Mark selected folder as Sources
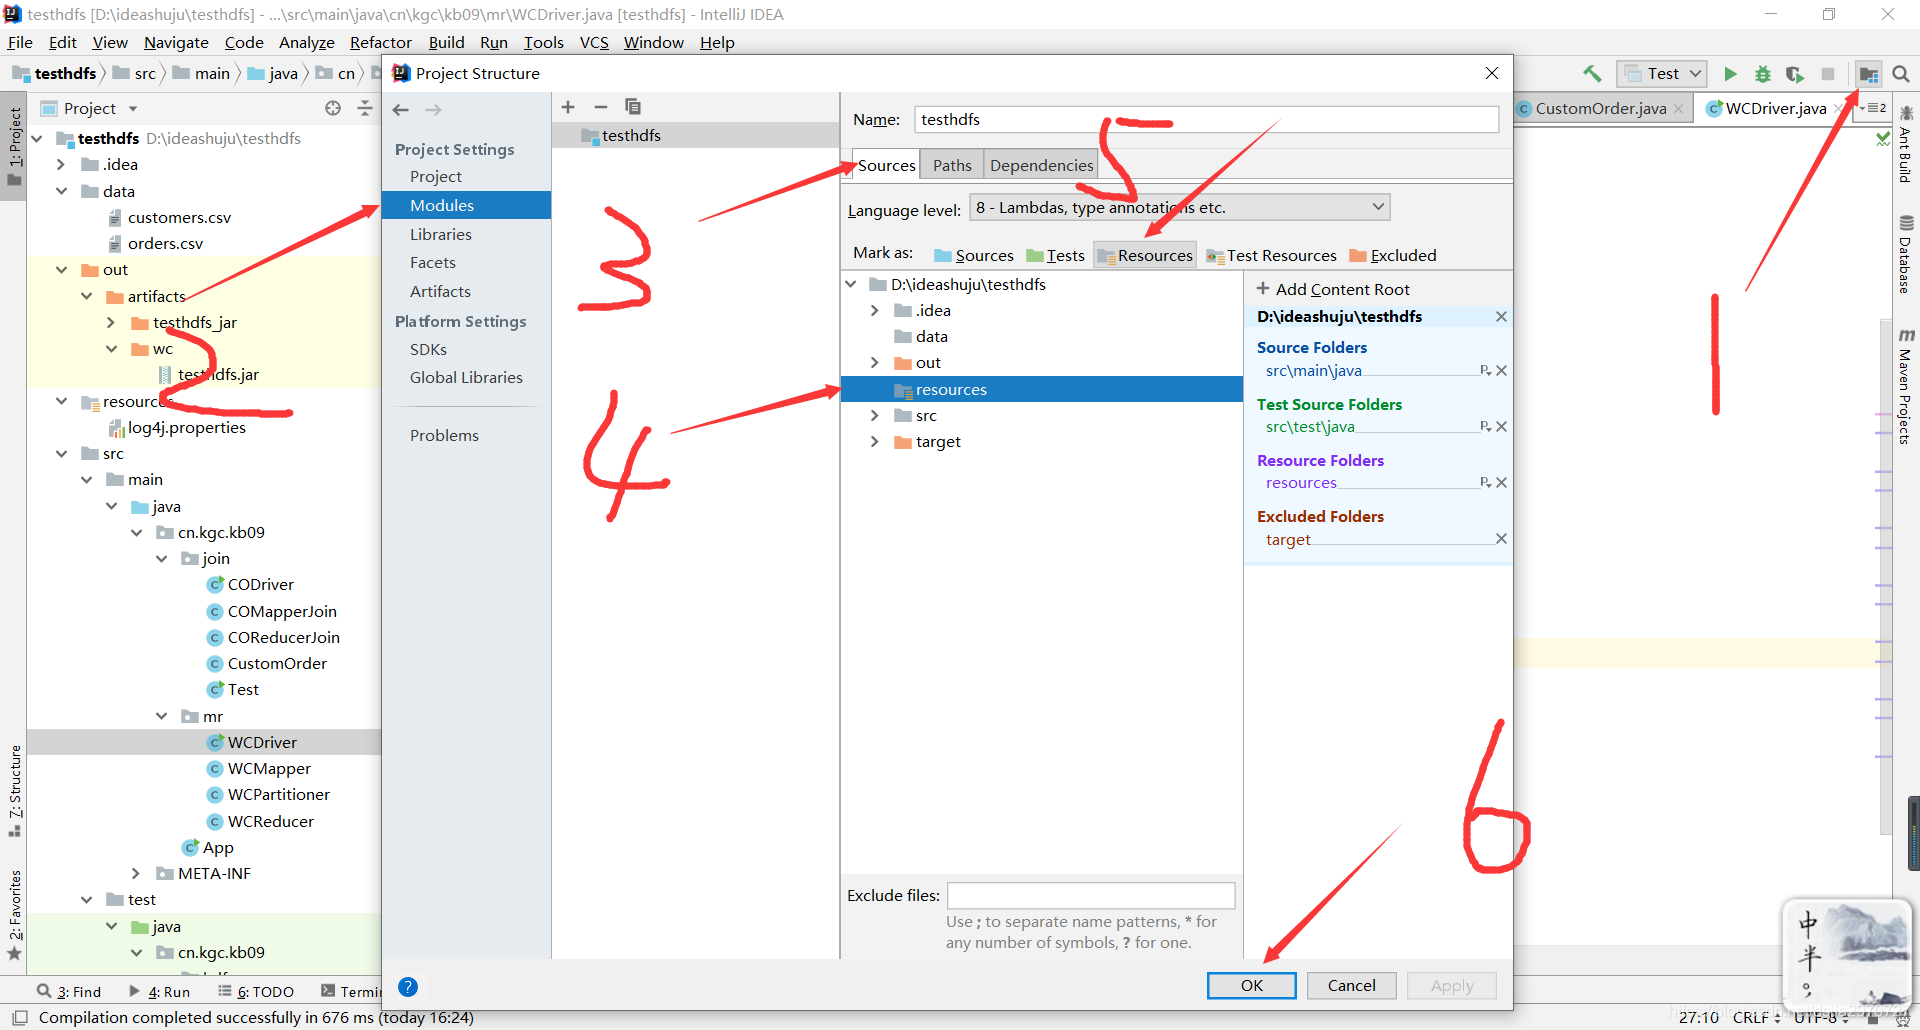This screenshot has width=1920, height=1030. tap(973, 256)
